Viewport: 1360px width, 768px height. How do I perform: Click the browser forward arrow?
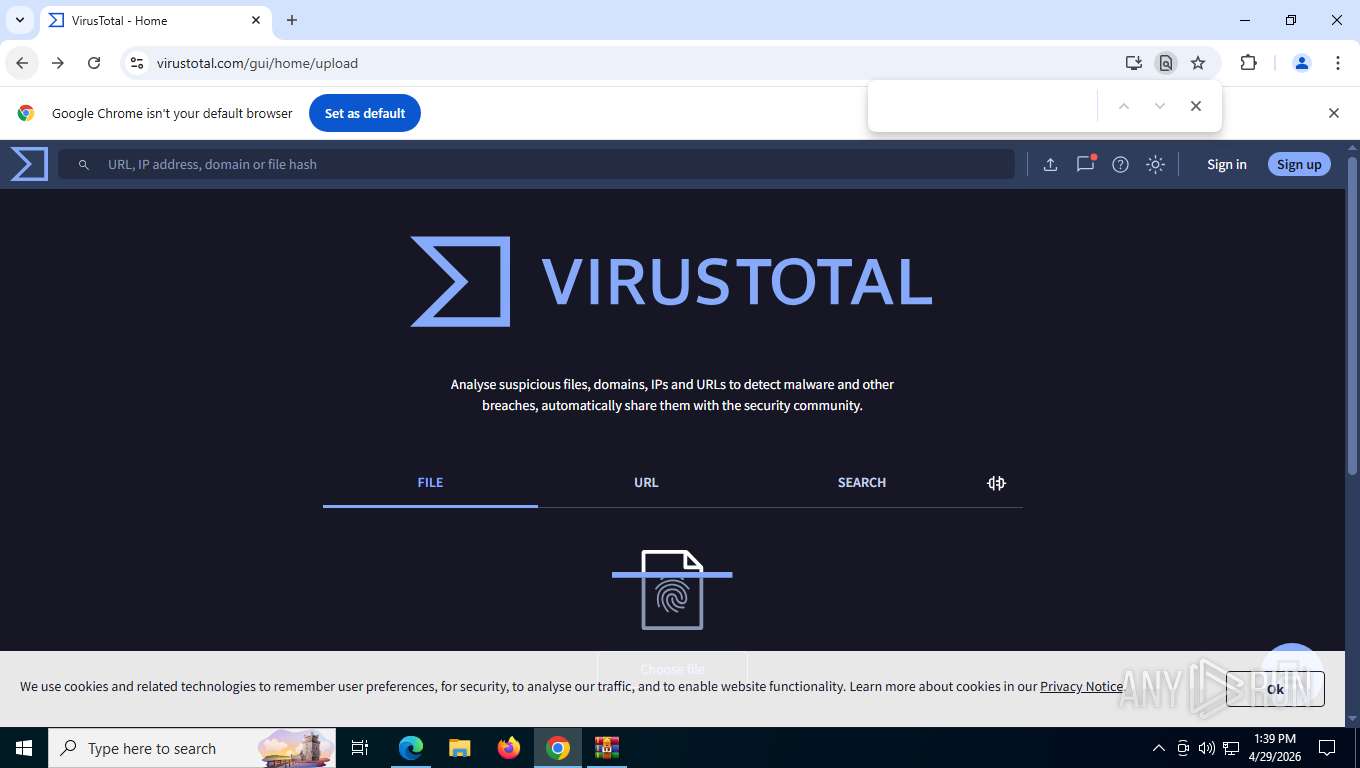click(58, 63)
